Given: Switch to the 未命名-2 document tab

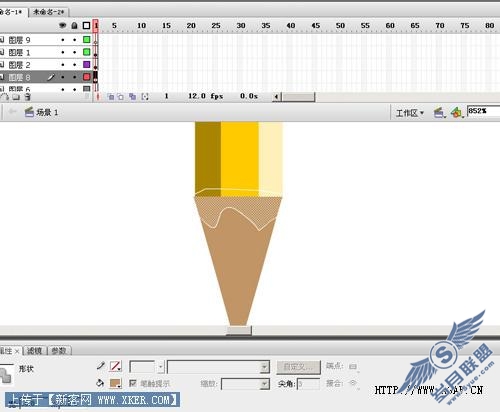Looking at the screenshot, I should point(49,12).
